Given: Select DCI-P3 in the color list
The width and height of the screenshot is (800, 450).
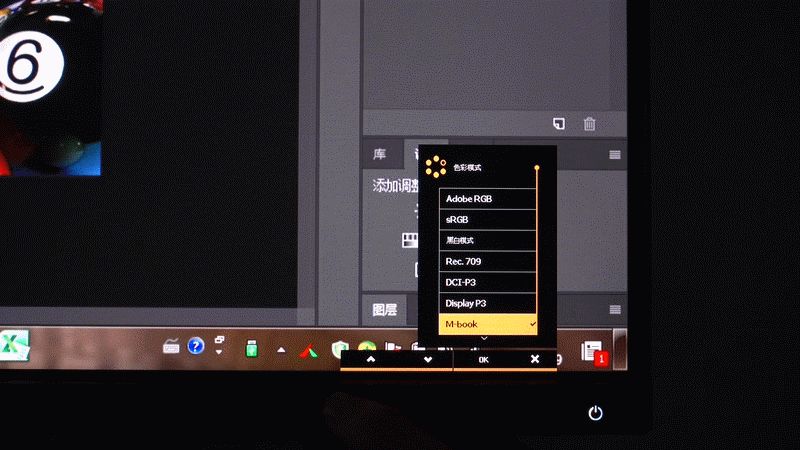Looking at the screenshot, I should click(487, 282).
